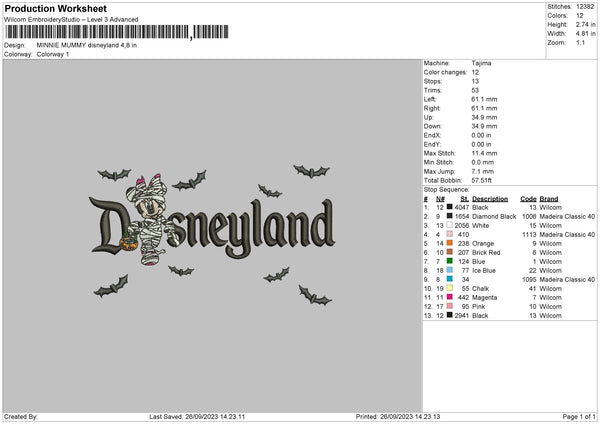
Task: Click the Orange thread color swatch
Action: 450,243
